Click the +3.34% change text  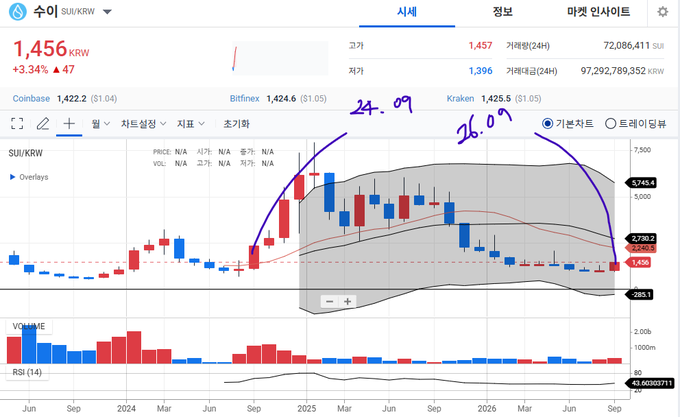(x=30, y=69)
